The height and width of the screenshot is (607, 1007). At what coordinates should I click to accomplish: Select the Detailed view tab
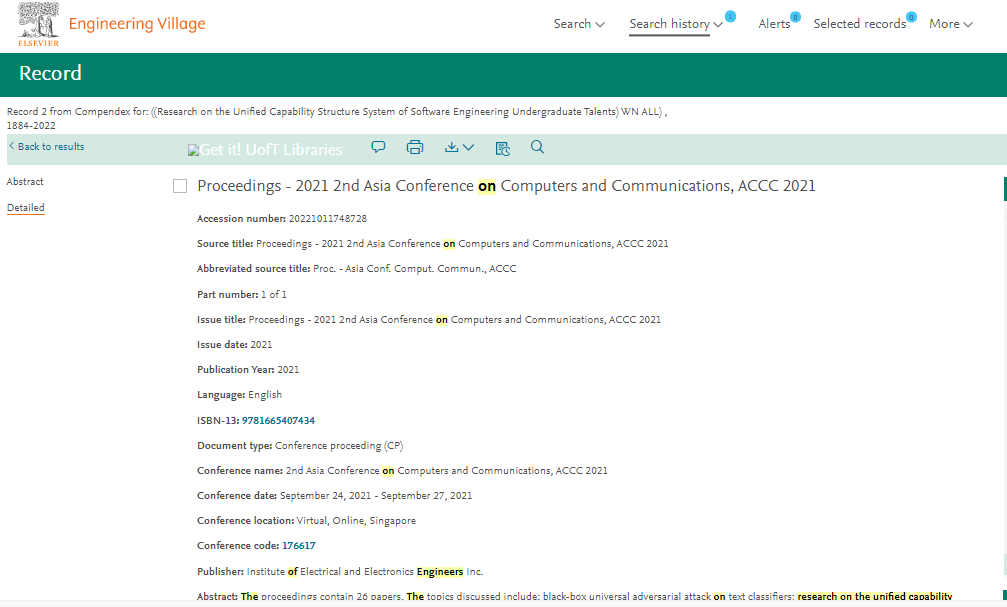pos(26,207)
